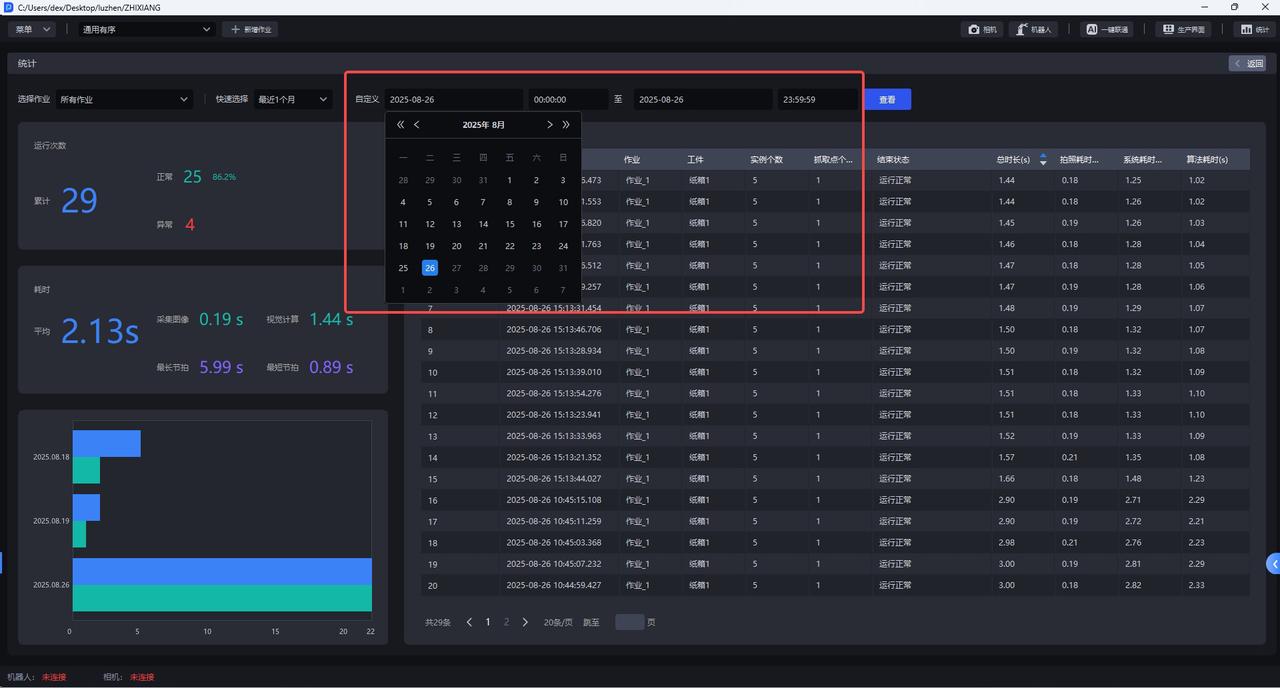
Task: Sort table by 总时长(s) column
Action: (1043, 159)
